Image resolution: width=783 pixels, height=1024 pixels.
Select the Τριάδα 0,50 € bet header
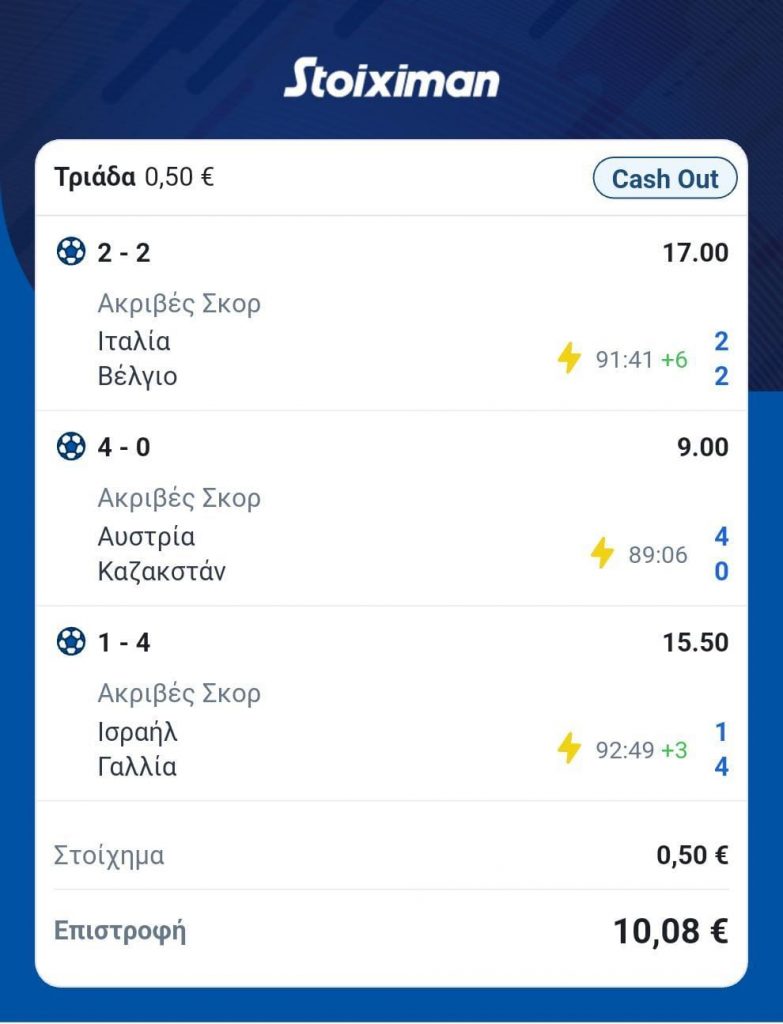[x=134, y=178]
